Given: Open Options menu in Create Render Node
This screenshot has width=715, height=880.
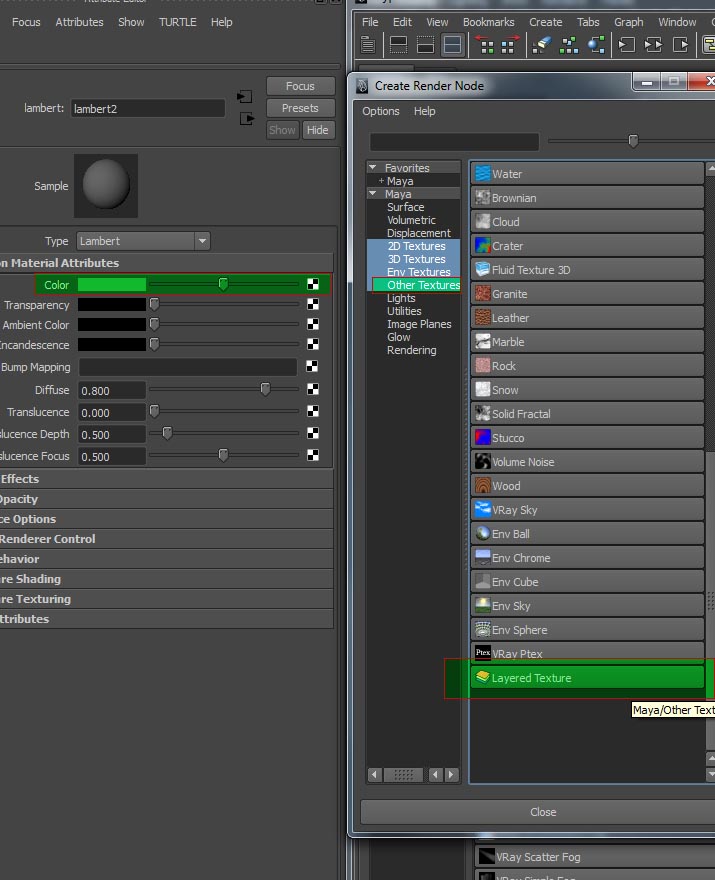Looking at the screenshot, I should (381, 111).
